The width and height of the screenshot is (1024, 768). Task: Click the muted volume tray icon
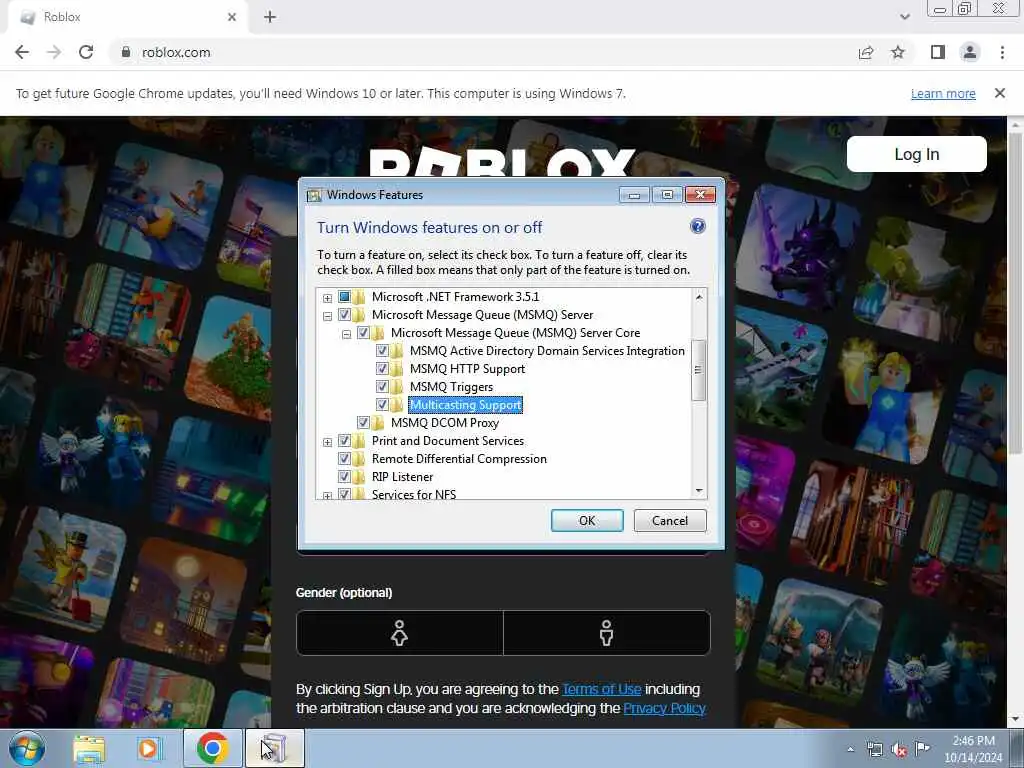(x=899, y=749)
